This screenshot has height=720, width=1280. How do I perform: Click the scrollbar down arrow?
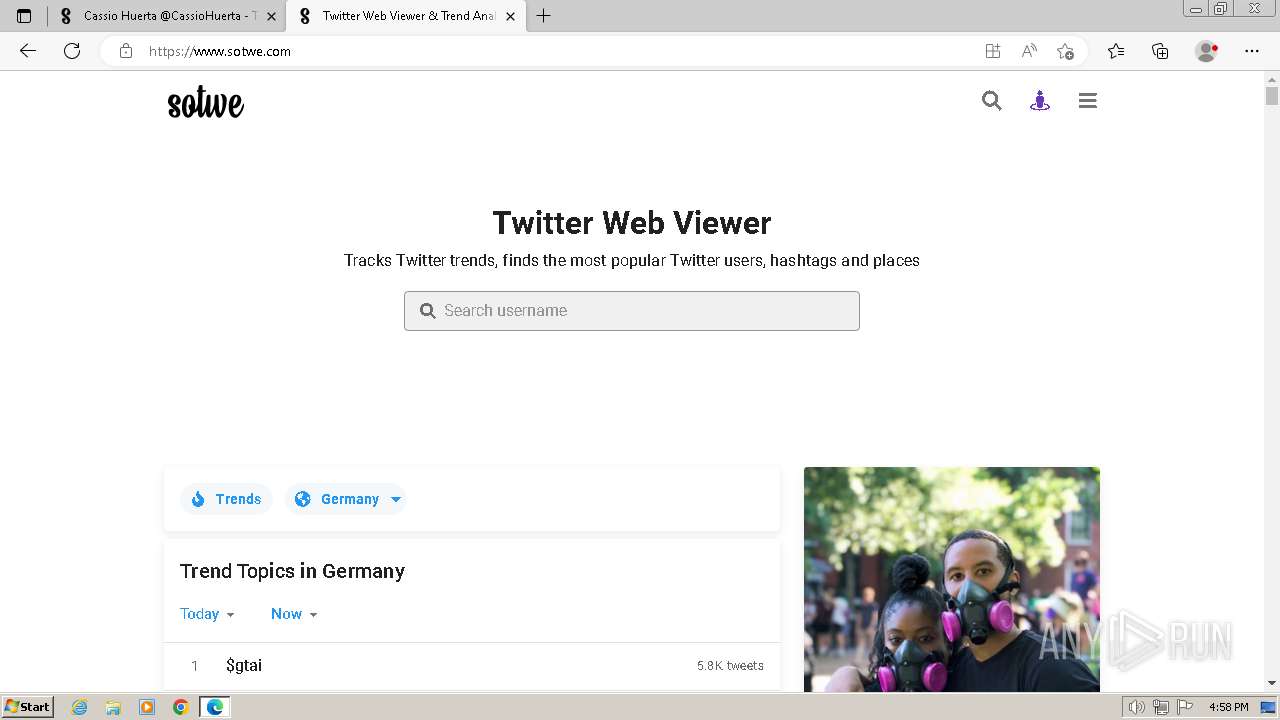coord(1272,683)
